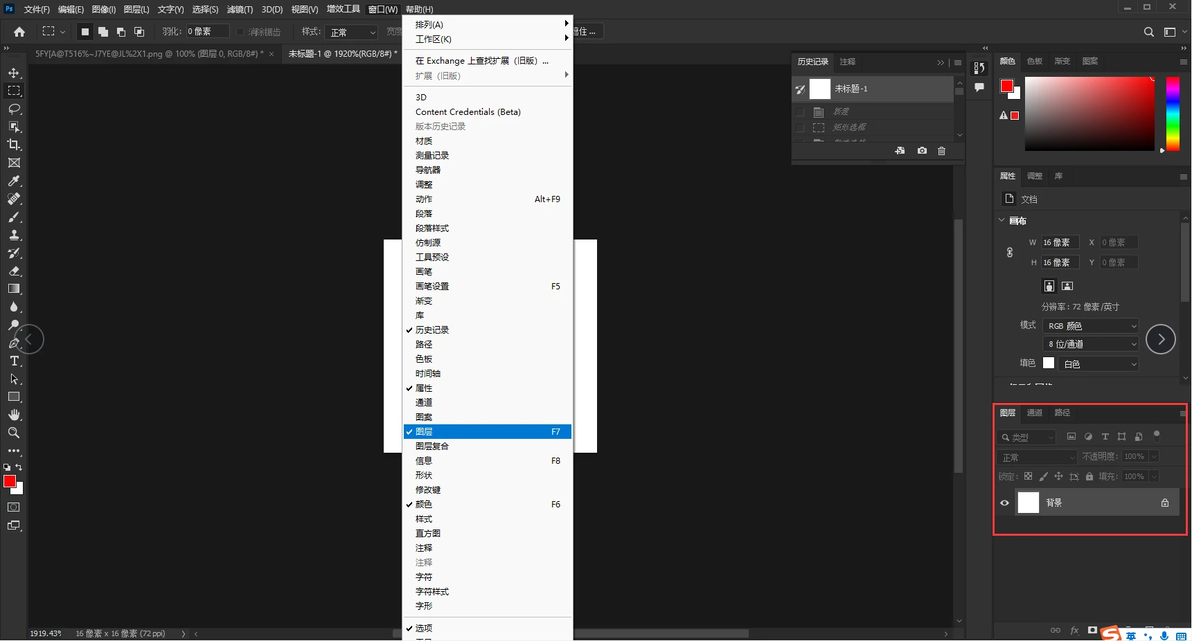This screenshot has width=1192, height=641.
Task: Click the circular next arrow at right
Action: point(1161,339)
